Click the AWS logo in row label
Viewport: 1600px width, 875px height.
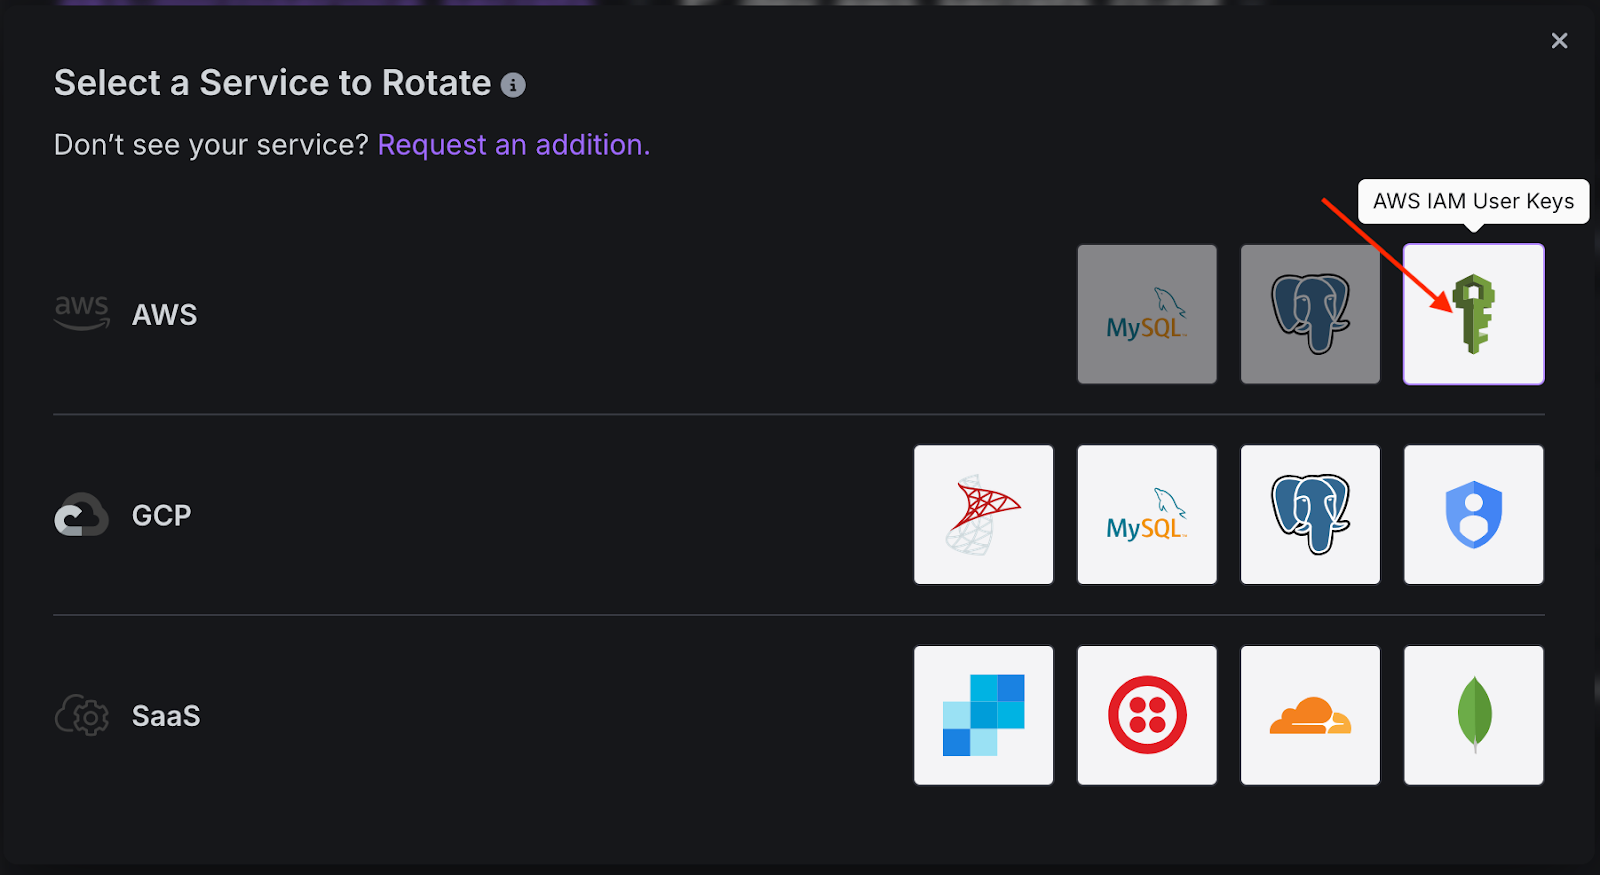pyautogui.click(x=81, y=313)
